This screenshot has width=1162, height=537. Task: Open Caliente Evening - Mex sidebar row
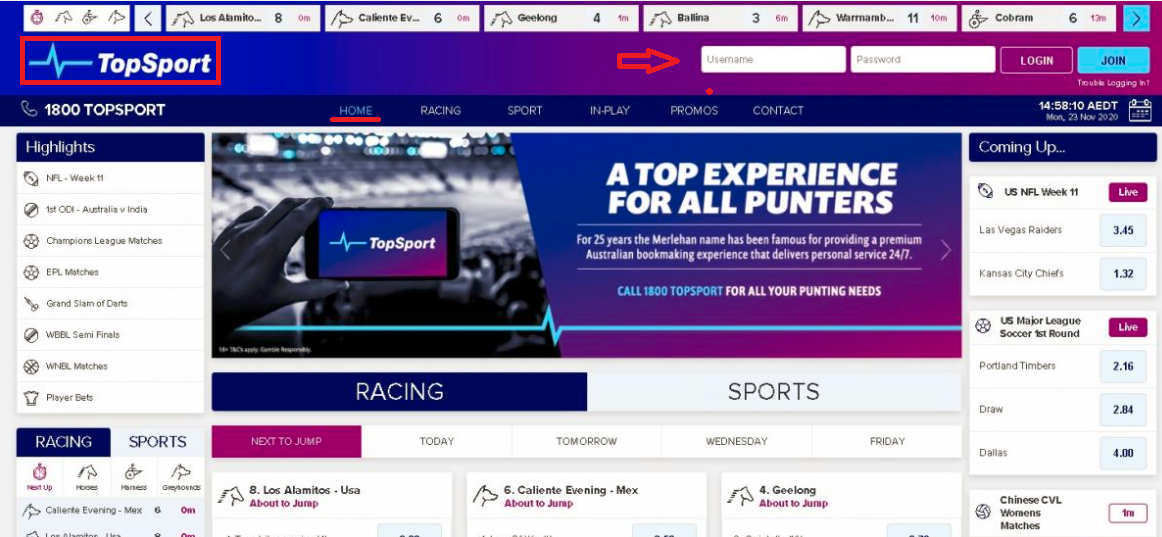tap(110, 510)
